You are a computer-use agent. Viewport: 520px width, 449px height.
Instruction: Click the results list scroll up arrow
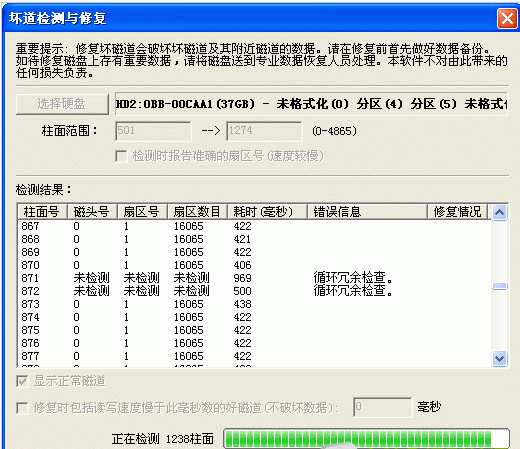499,212
